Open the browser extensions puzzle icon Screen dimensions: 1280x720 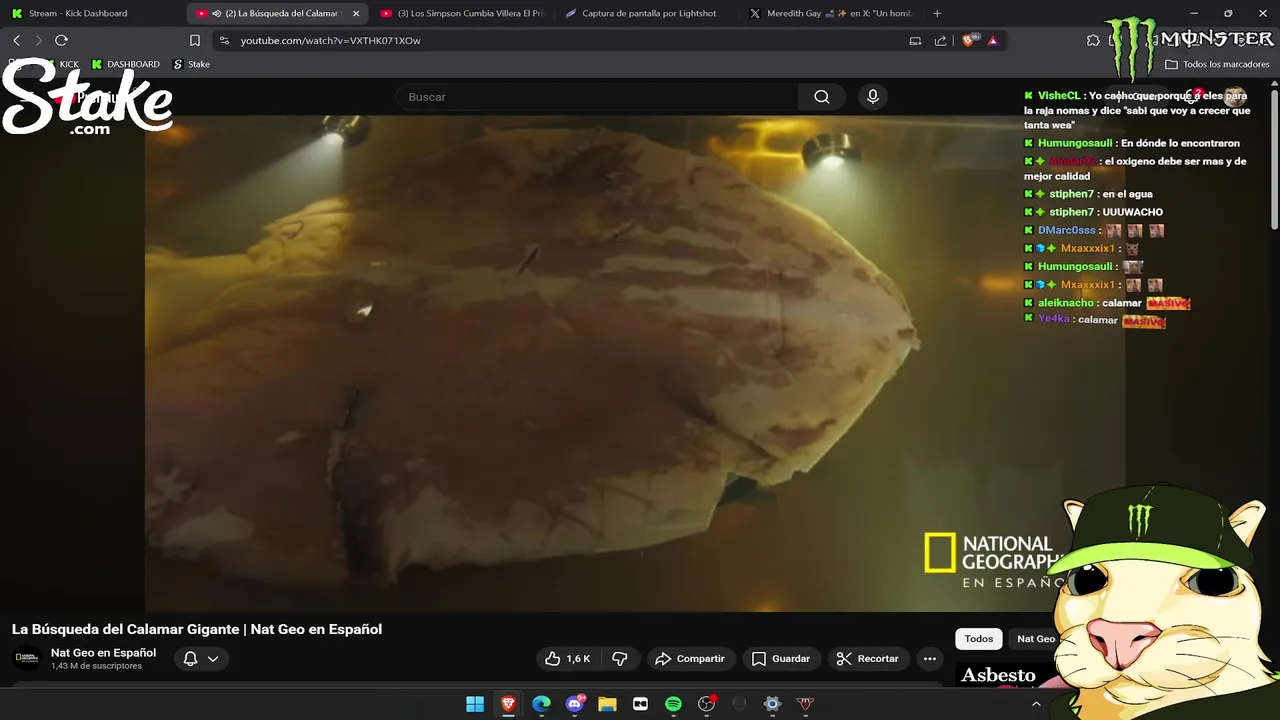click(1093, 41)
